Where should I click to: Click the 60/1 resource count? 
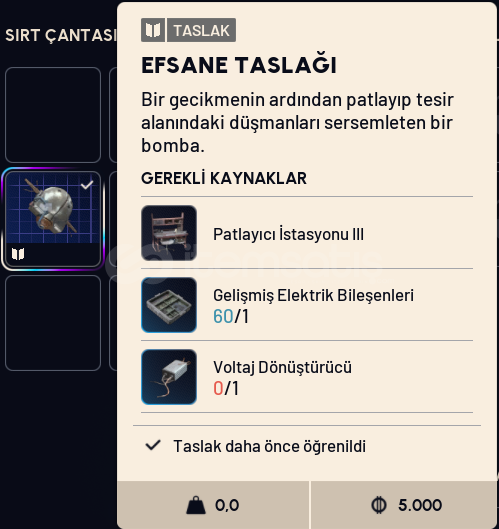click(231, 316)
